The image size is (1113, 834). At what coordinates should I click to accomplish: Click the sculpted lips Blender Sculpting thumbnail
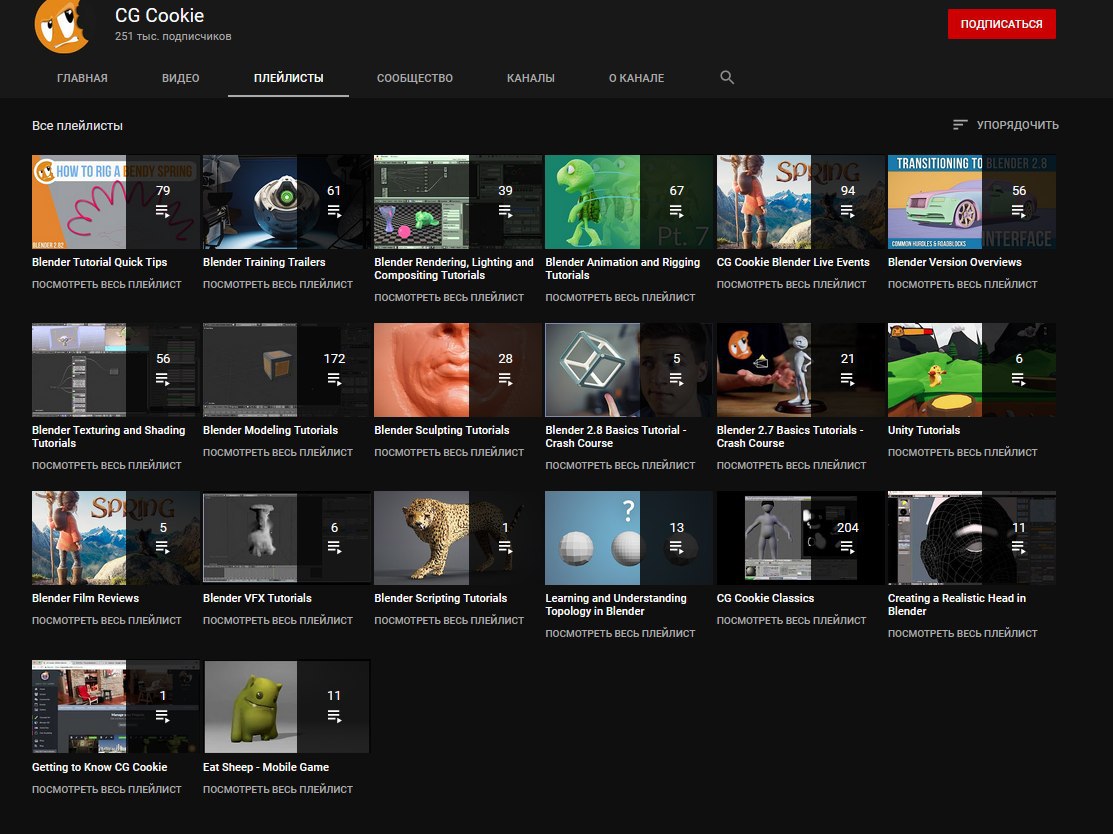pos(458,370)
